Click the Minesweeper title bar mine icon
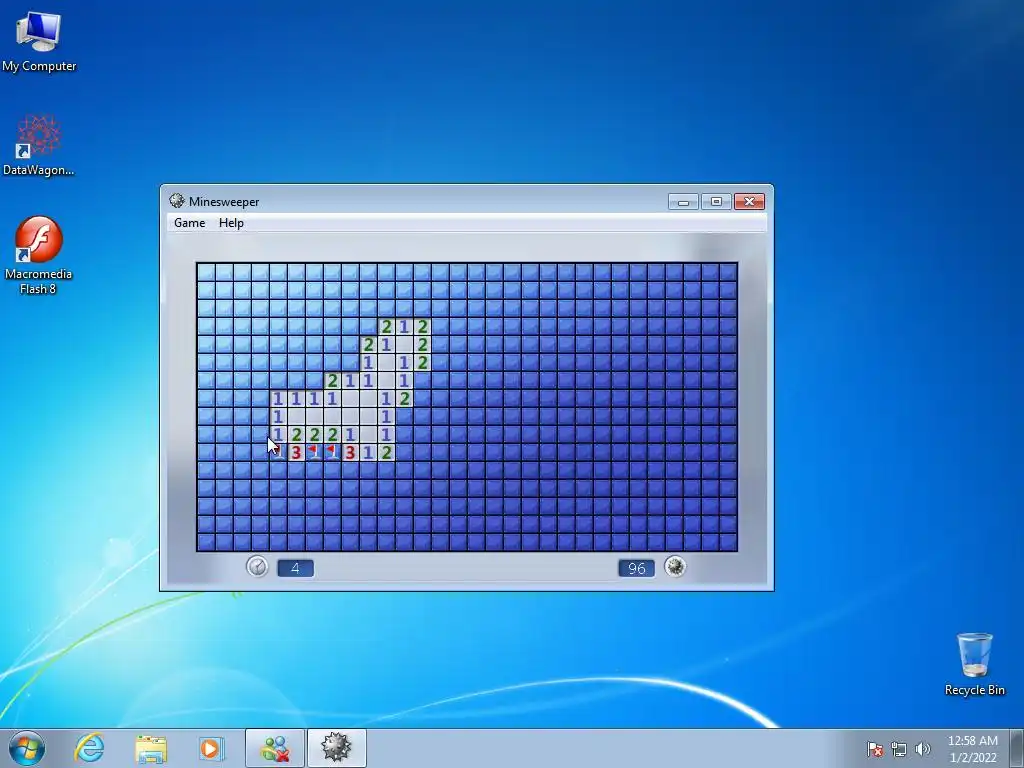 [x=176, y=201]
